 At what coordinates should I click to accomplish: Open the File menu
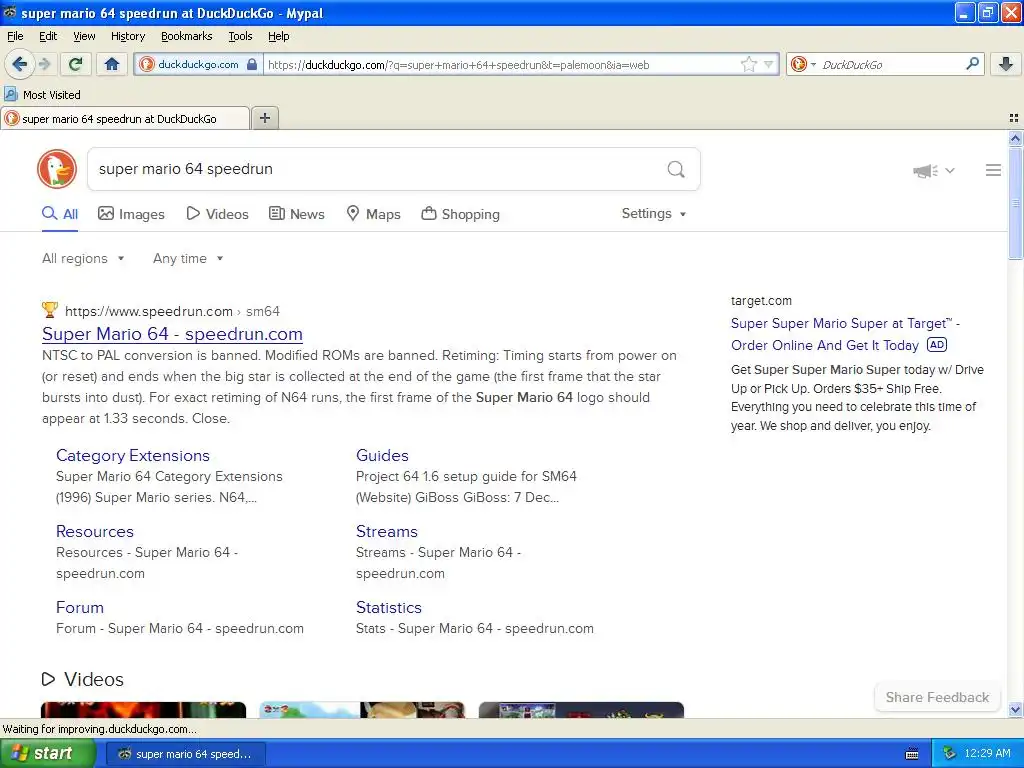(15, 36)
